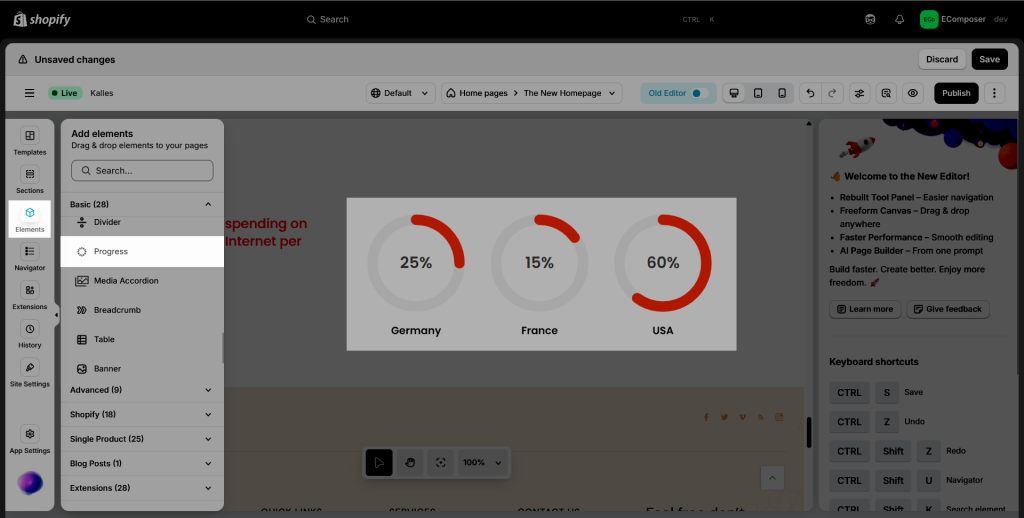Click the Shopify notifications bell
The height and width of the screenshot is (518, 1024).
coord(899,19)
